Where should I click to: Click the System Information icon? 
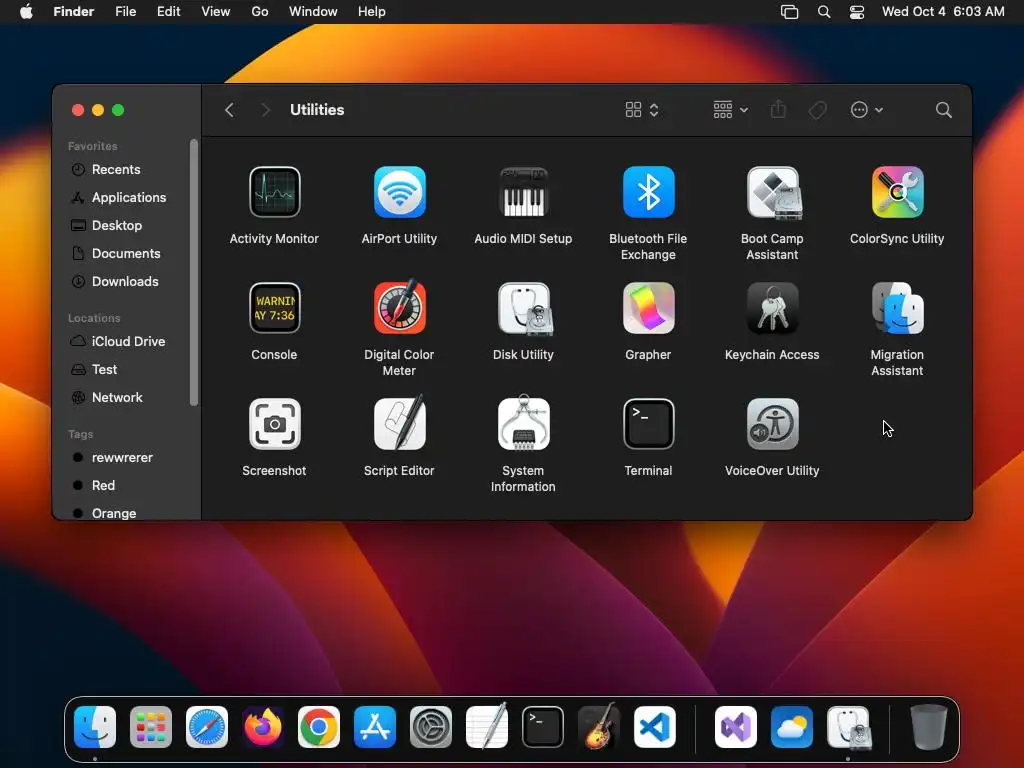tap(523, 423)
